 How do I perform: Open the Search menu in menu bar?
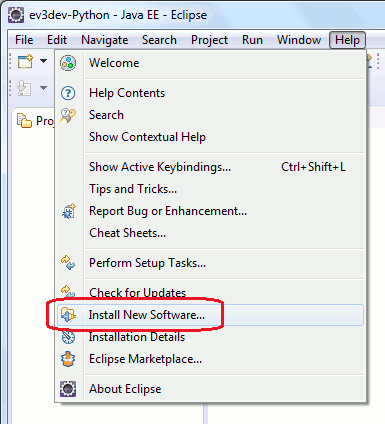coord(159,40)
